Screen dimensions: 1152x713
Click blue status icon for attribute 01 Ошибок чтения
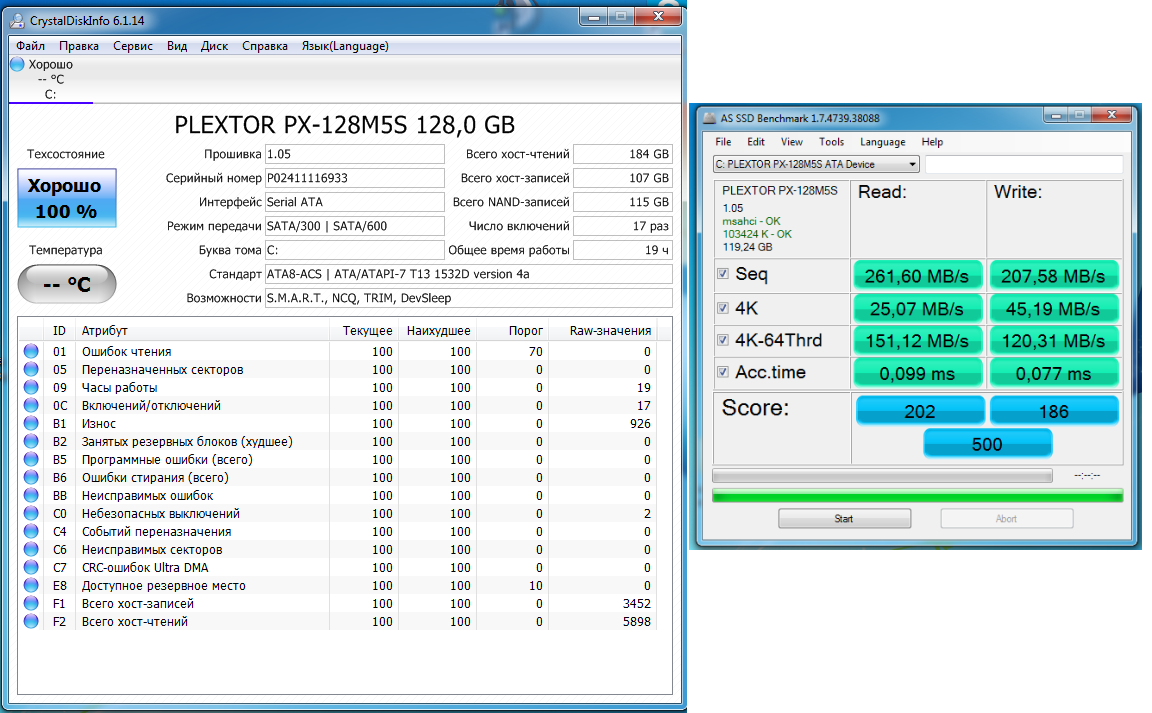click(31, 351)
